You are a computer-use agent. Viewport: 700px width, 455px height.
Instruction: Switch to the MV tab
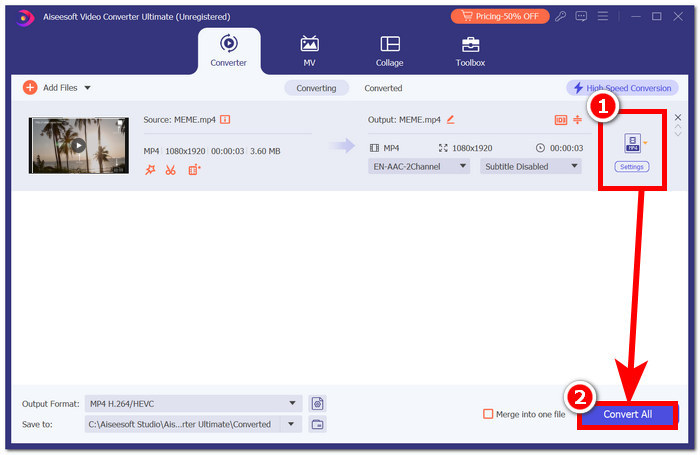[309, 51]
